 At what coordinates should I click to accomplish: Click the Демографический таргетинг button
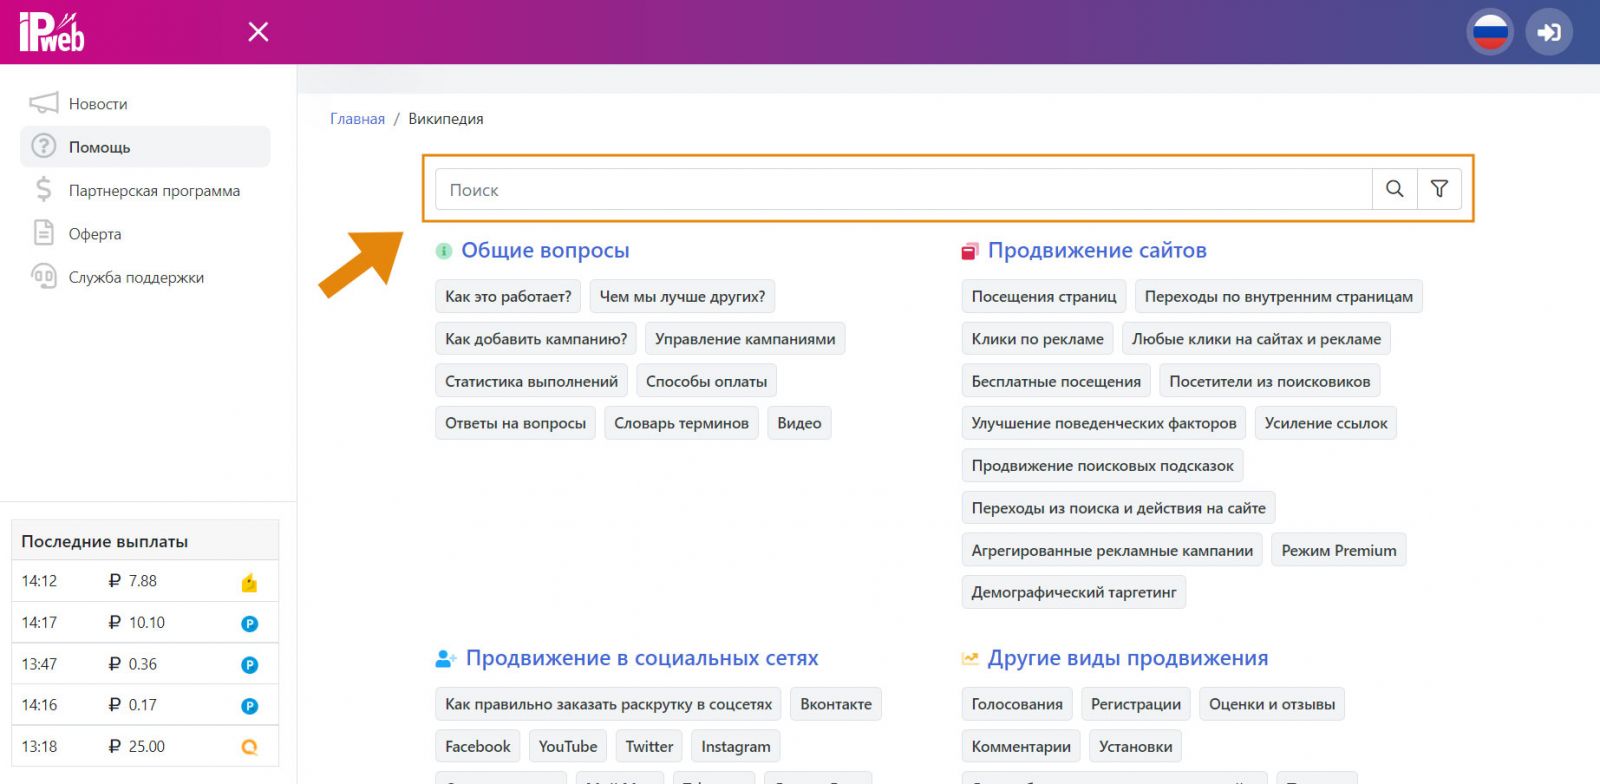point(1073,592)
